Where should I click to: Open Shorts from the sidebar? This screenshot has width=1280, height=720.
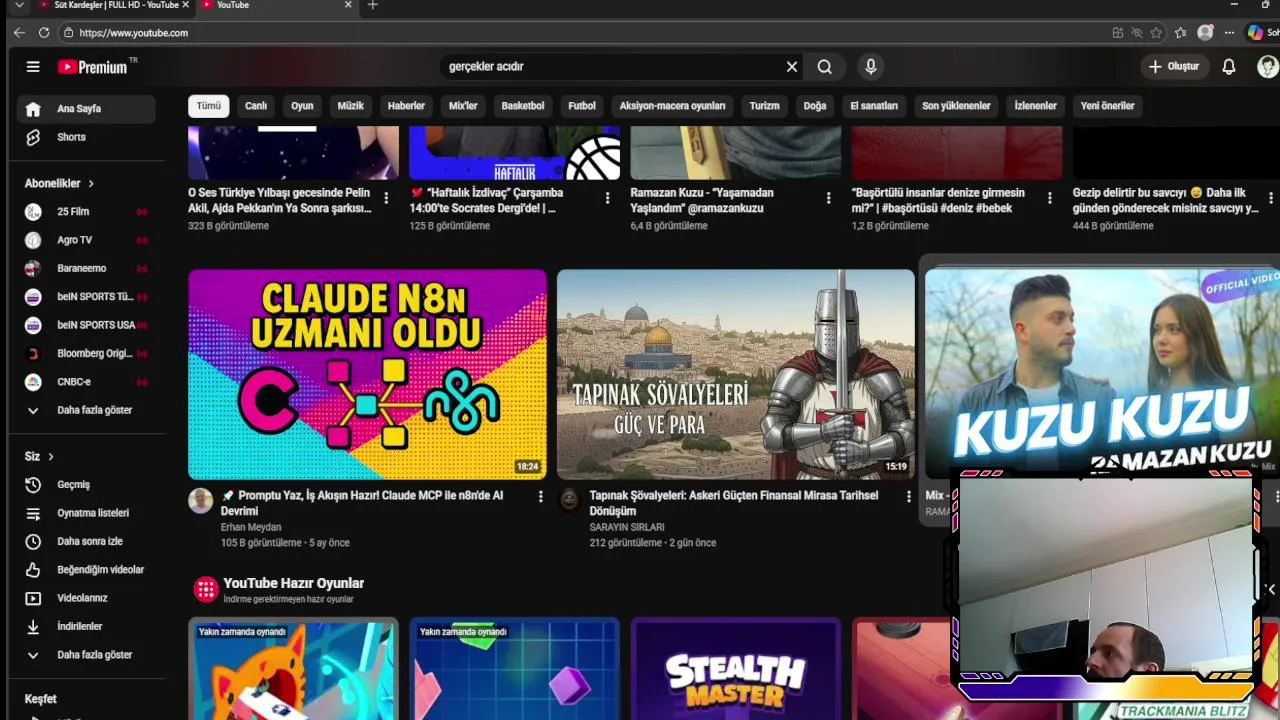pyautogui.click(x=86, y=137)
